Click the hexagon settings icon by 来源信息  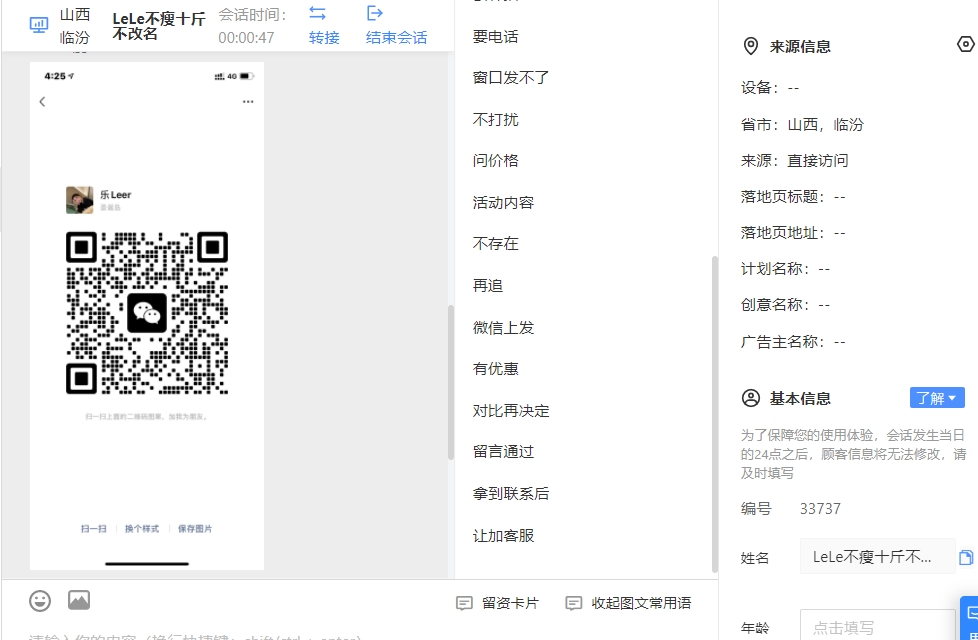pos(966,44)
